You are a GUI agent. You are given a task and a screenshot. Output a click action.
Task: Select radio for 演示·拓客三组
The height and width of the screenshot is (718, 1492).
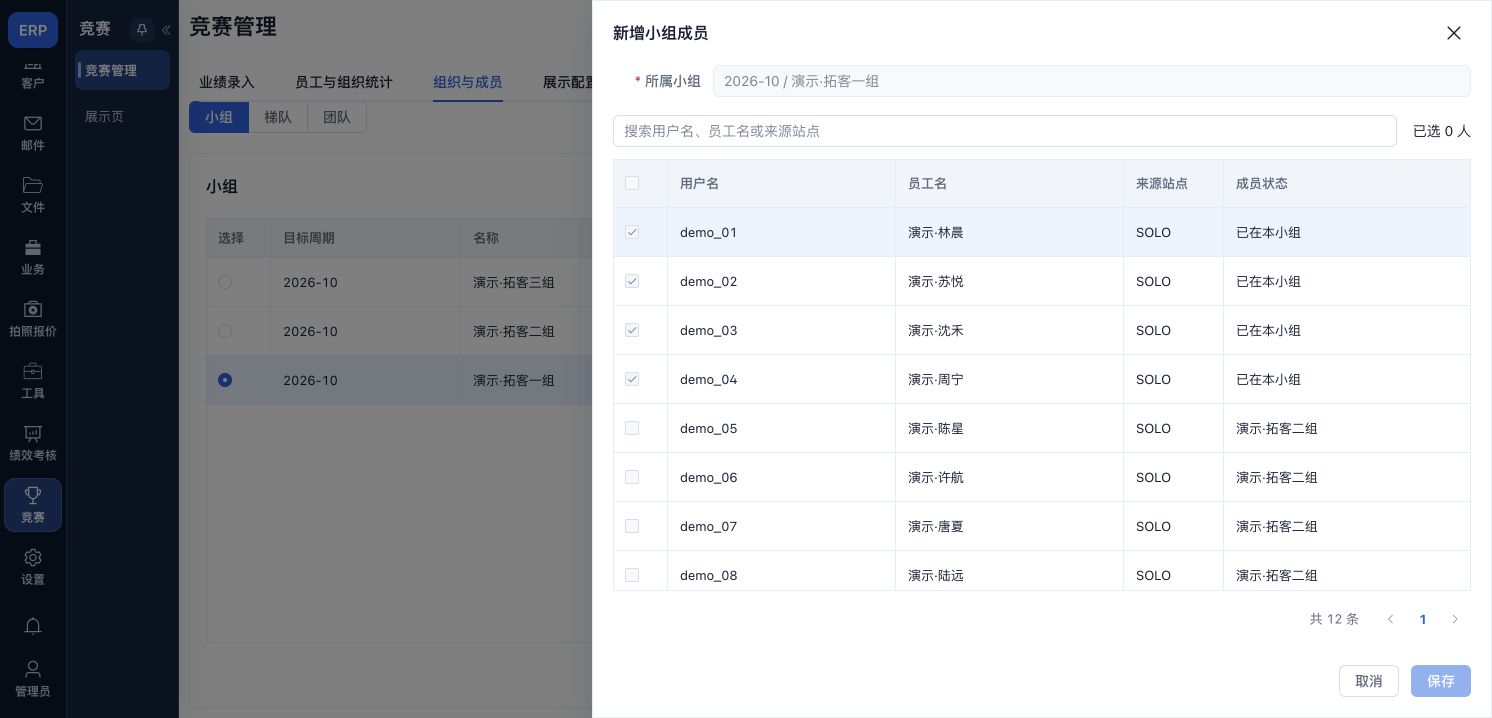pyautogui.click(x=225, y=282)
